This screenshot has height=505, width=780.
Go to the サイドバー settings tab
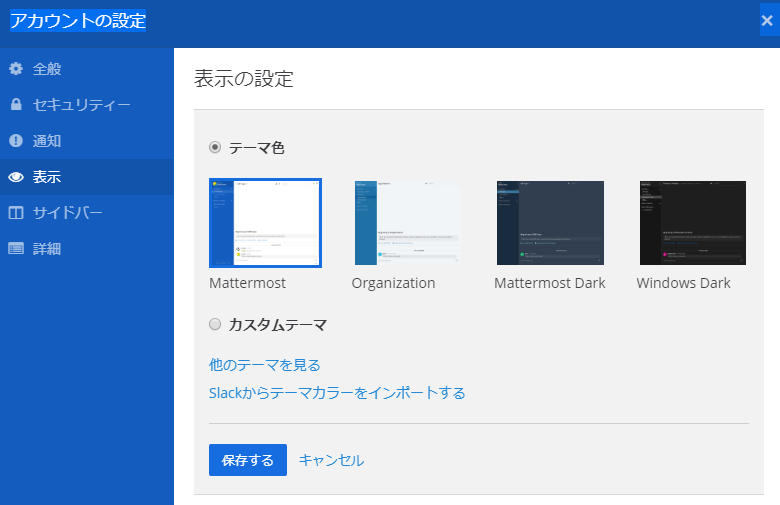87,213
